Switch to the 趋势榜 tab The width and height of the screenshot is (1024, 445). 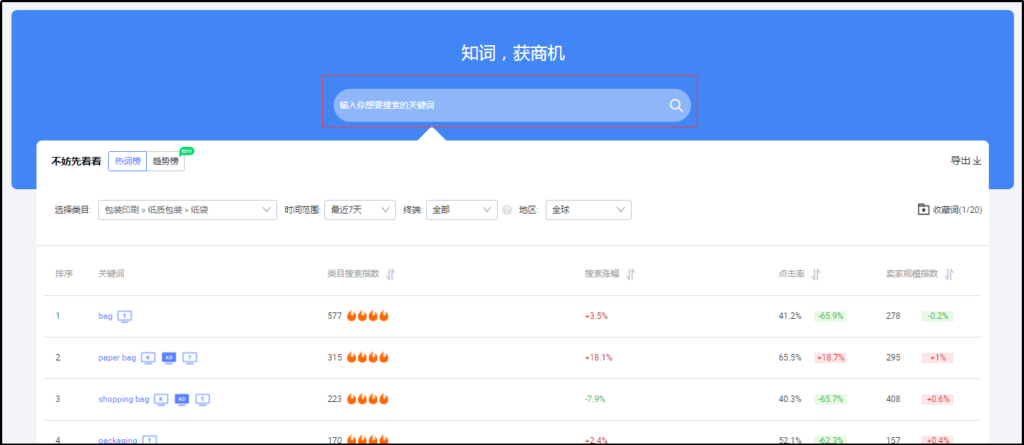point(166,161)
